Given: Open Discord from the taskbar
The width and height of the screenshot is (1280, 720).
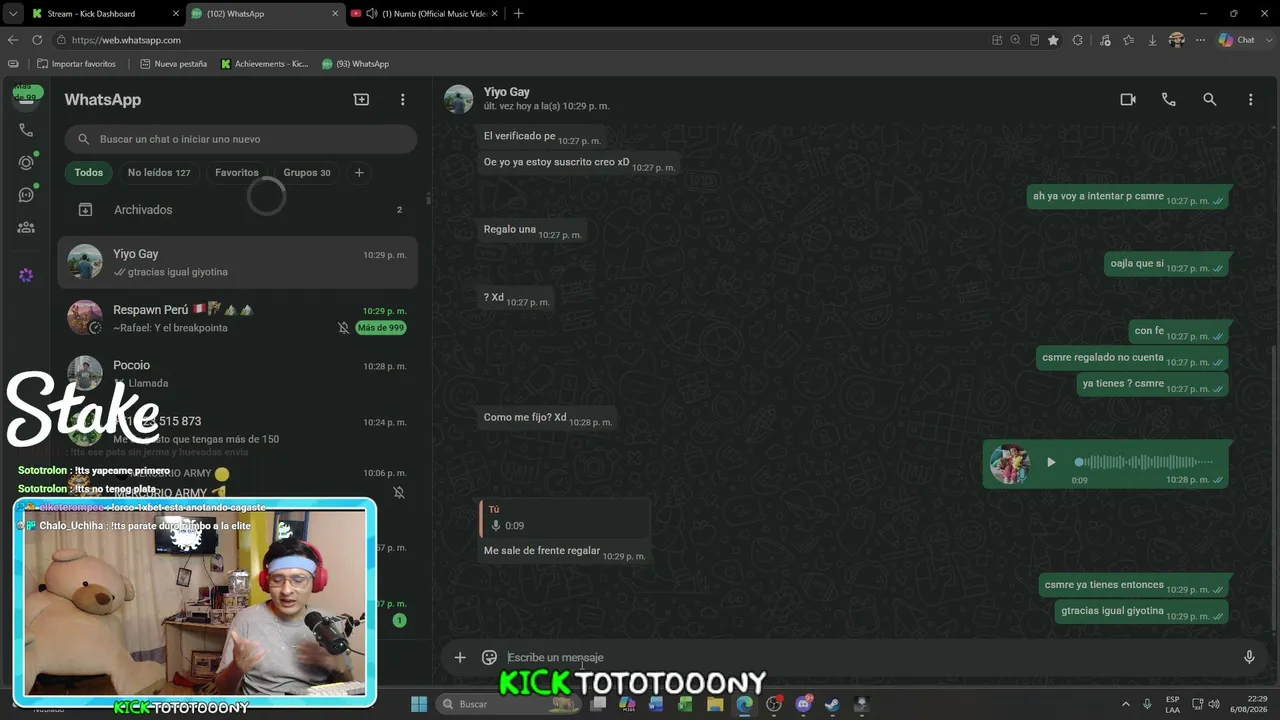Looking at the screenshot, I should click(x=803, y=704).
